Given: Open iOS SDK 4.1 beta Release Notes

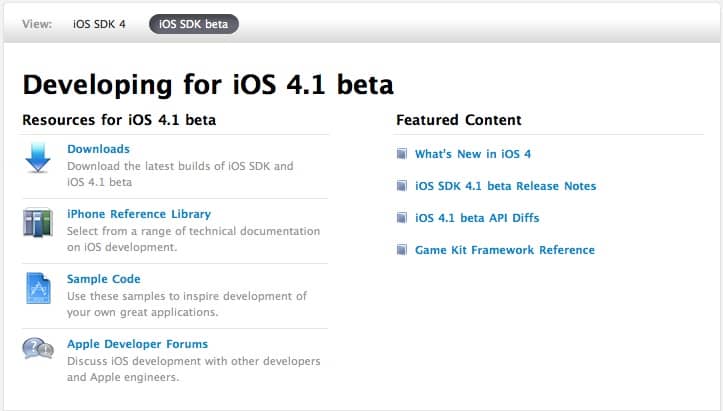Looking at the screenshot, I should [505, 186].
